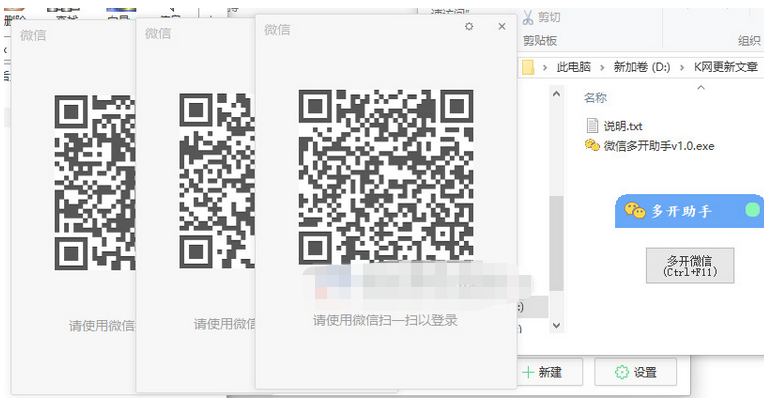Click the green gear icon on 设置
Viewport: 764px width, 398px height.
pos(622,373)
